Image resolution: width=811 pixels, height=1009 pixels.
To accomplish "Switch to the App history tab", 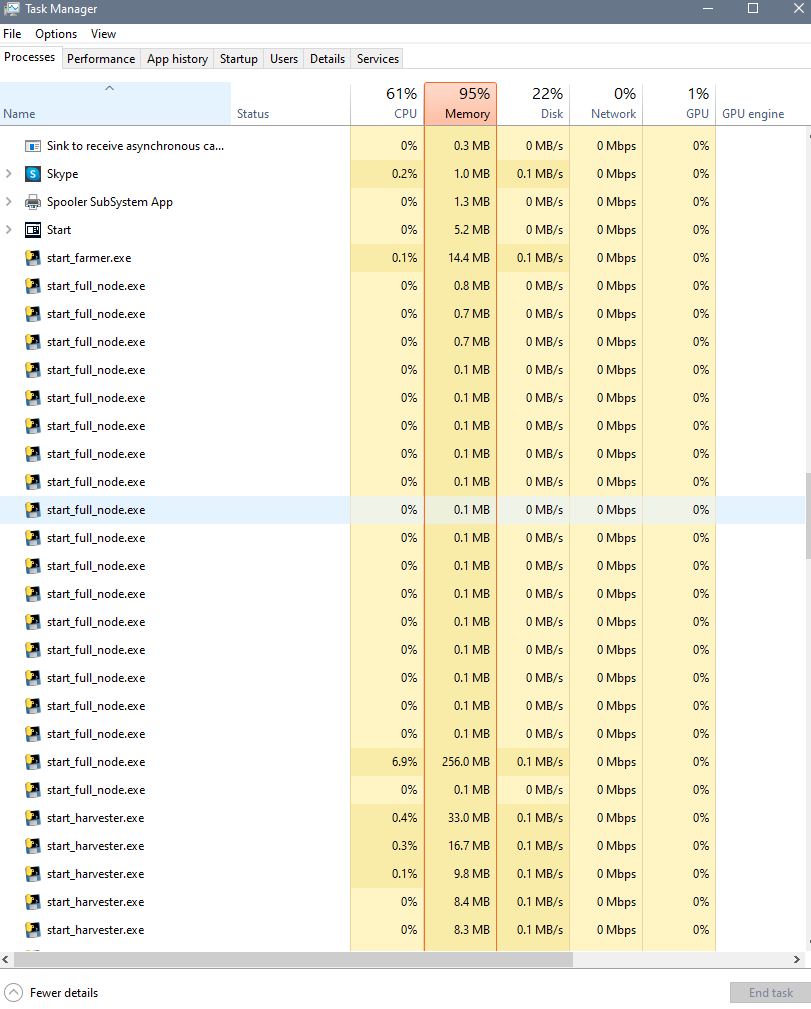I will coord(177,59).
